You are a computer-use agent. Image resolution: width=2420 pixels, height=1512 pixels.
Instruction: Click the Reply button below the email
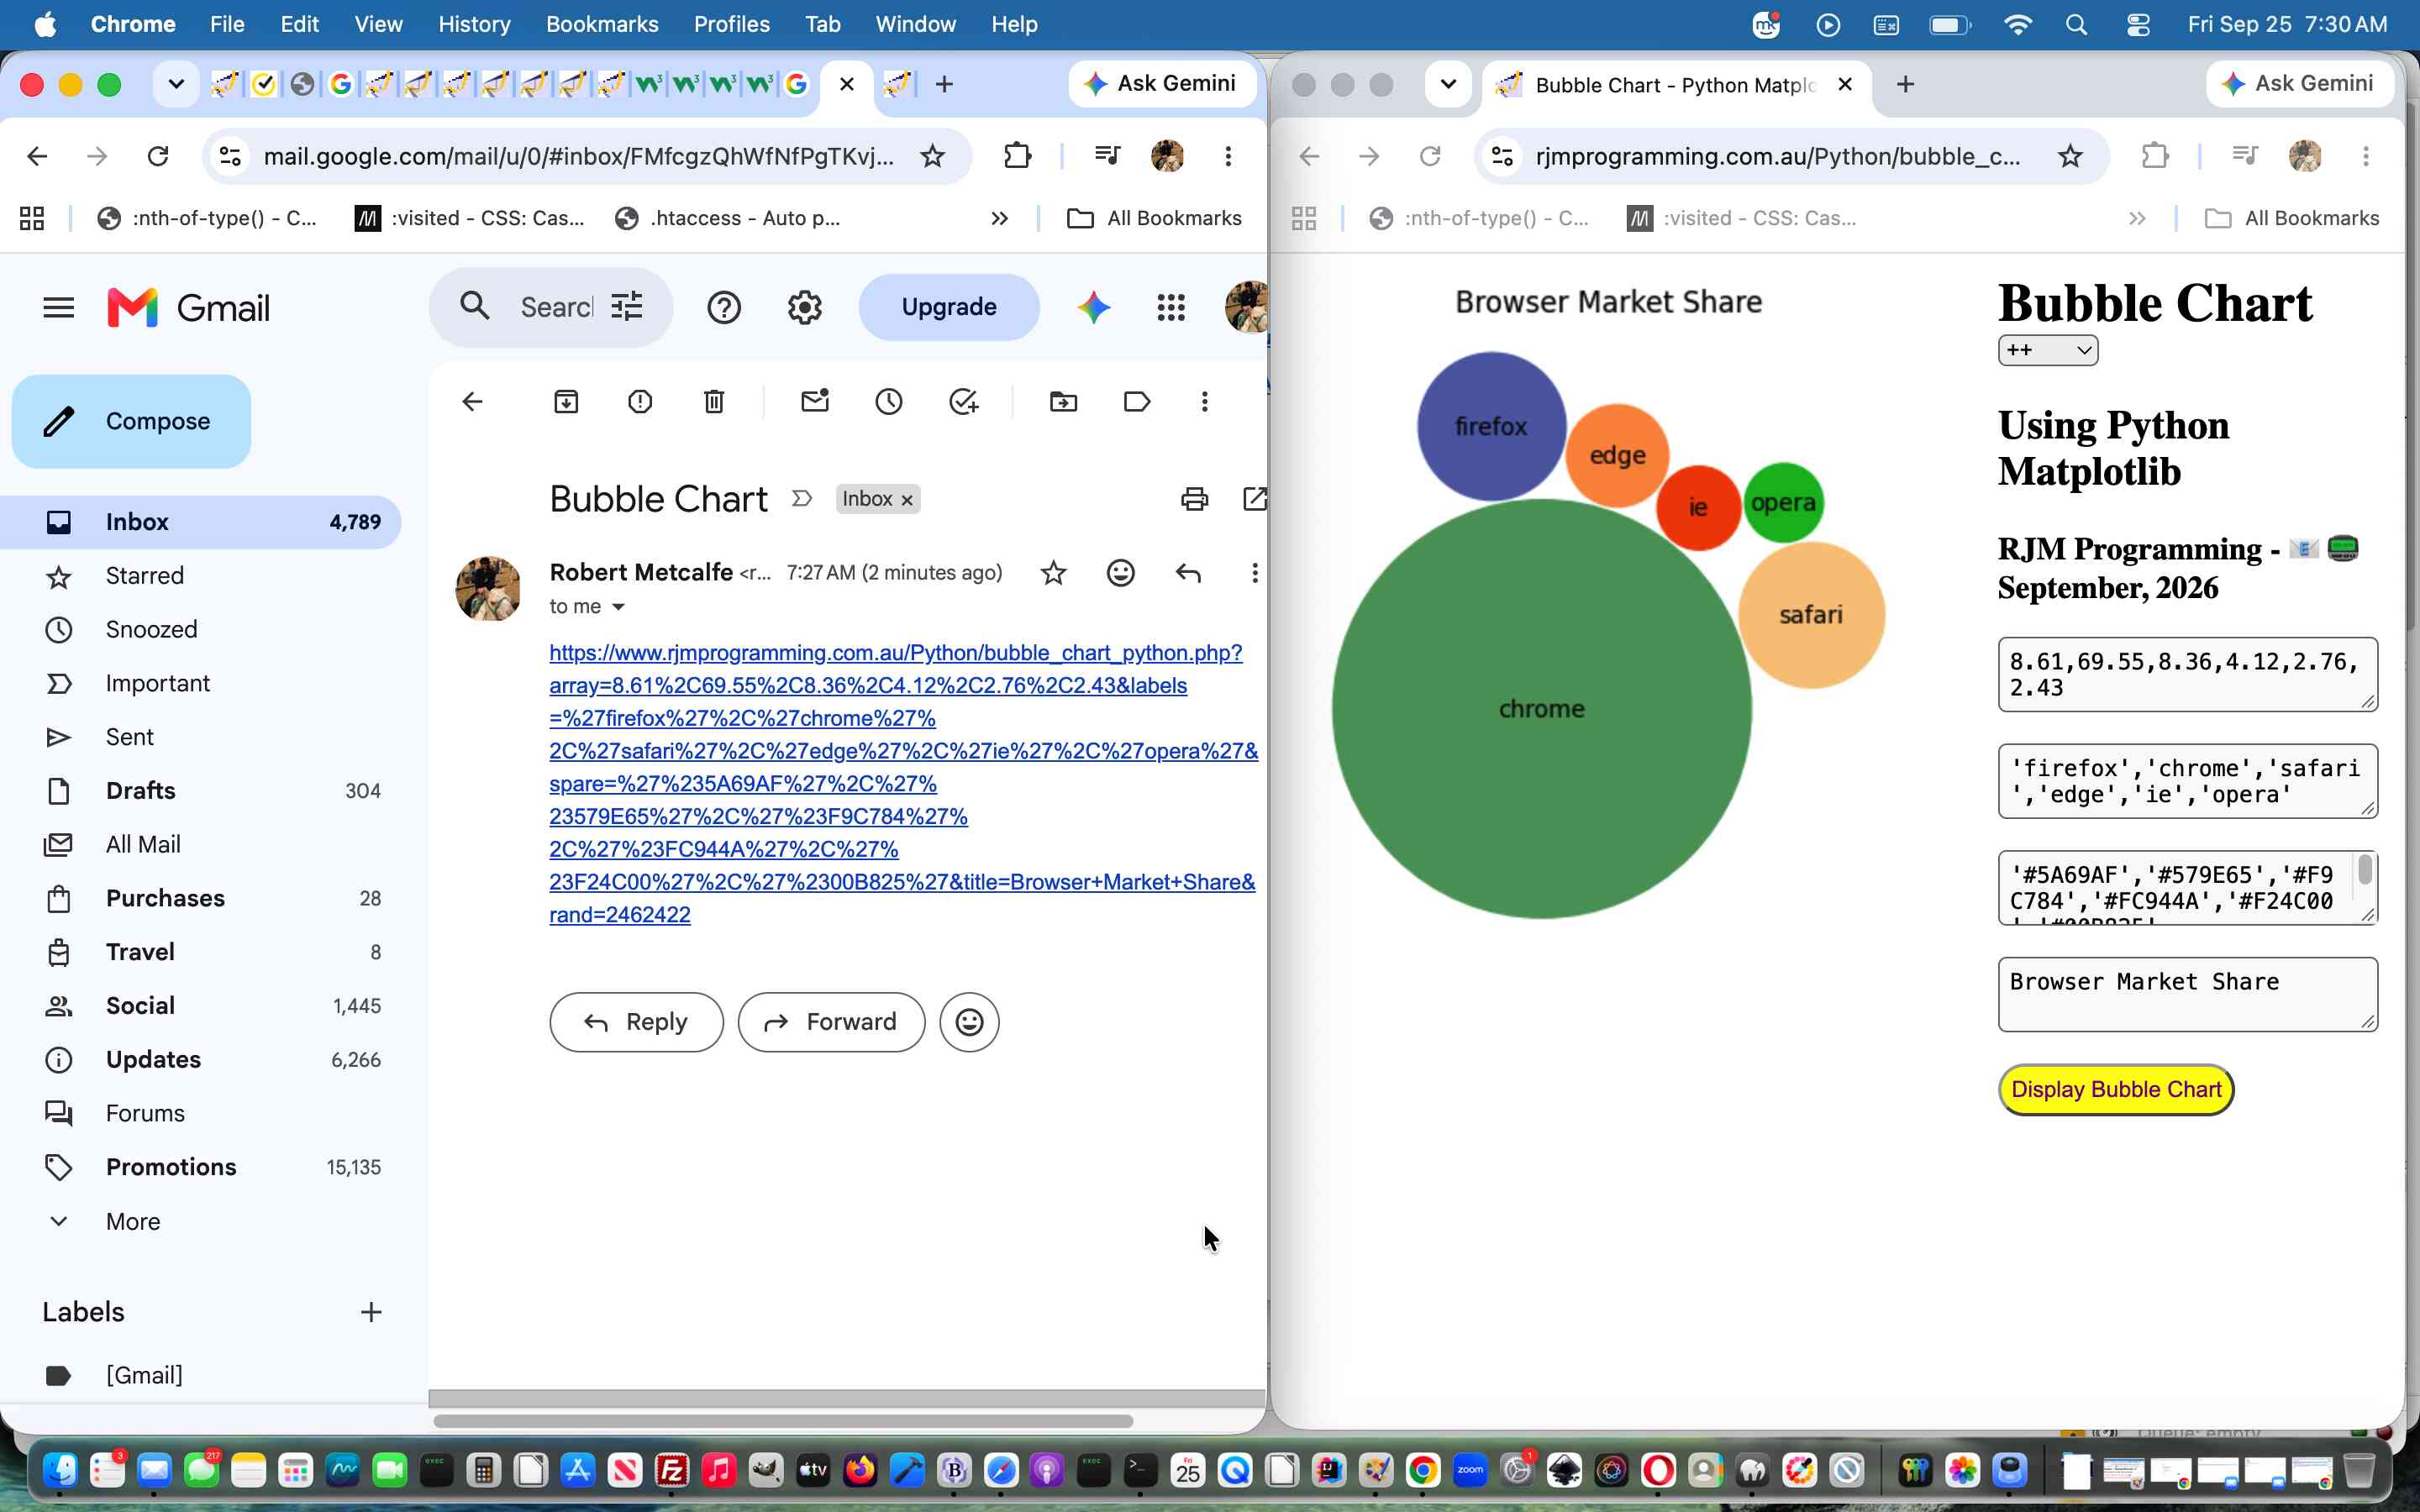click(636, 1022)
